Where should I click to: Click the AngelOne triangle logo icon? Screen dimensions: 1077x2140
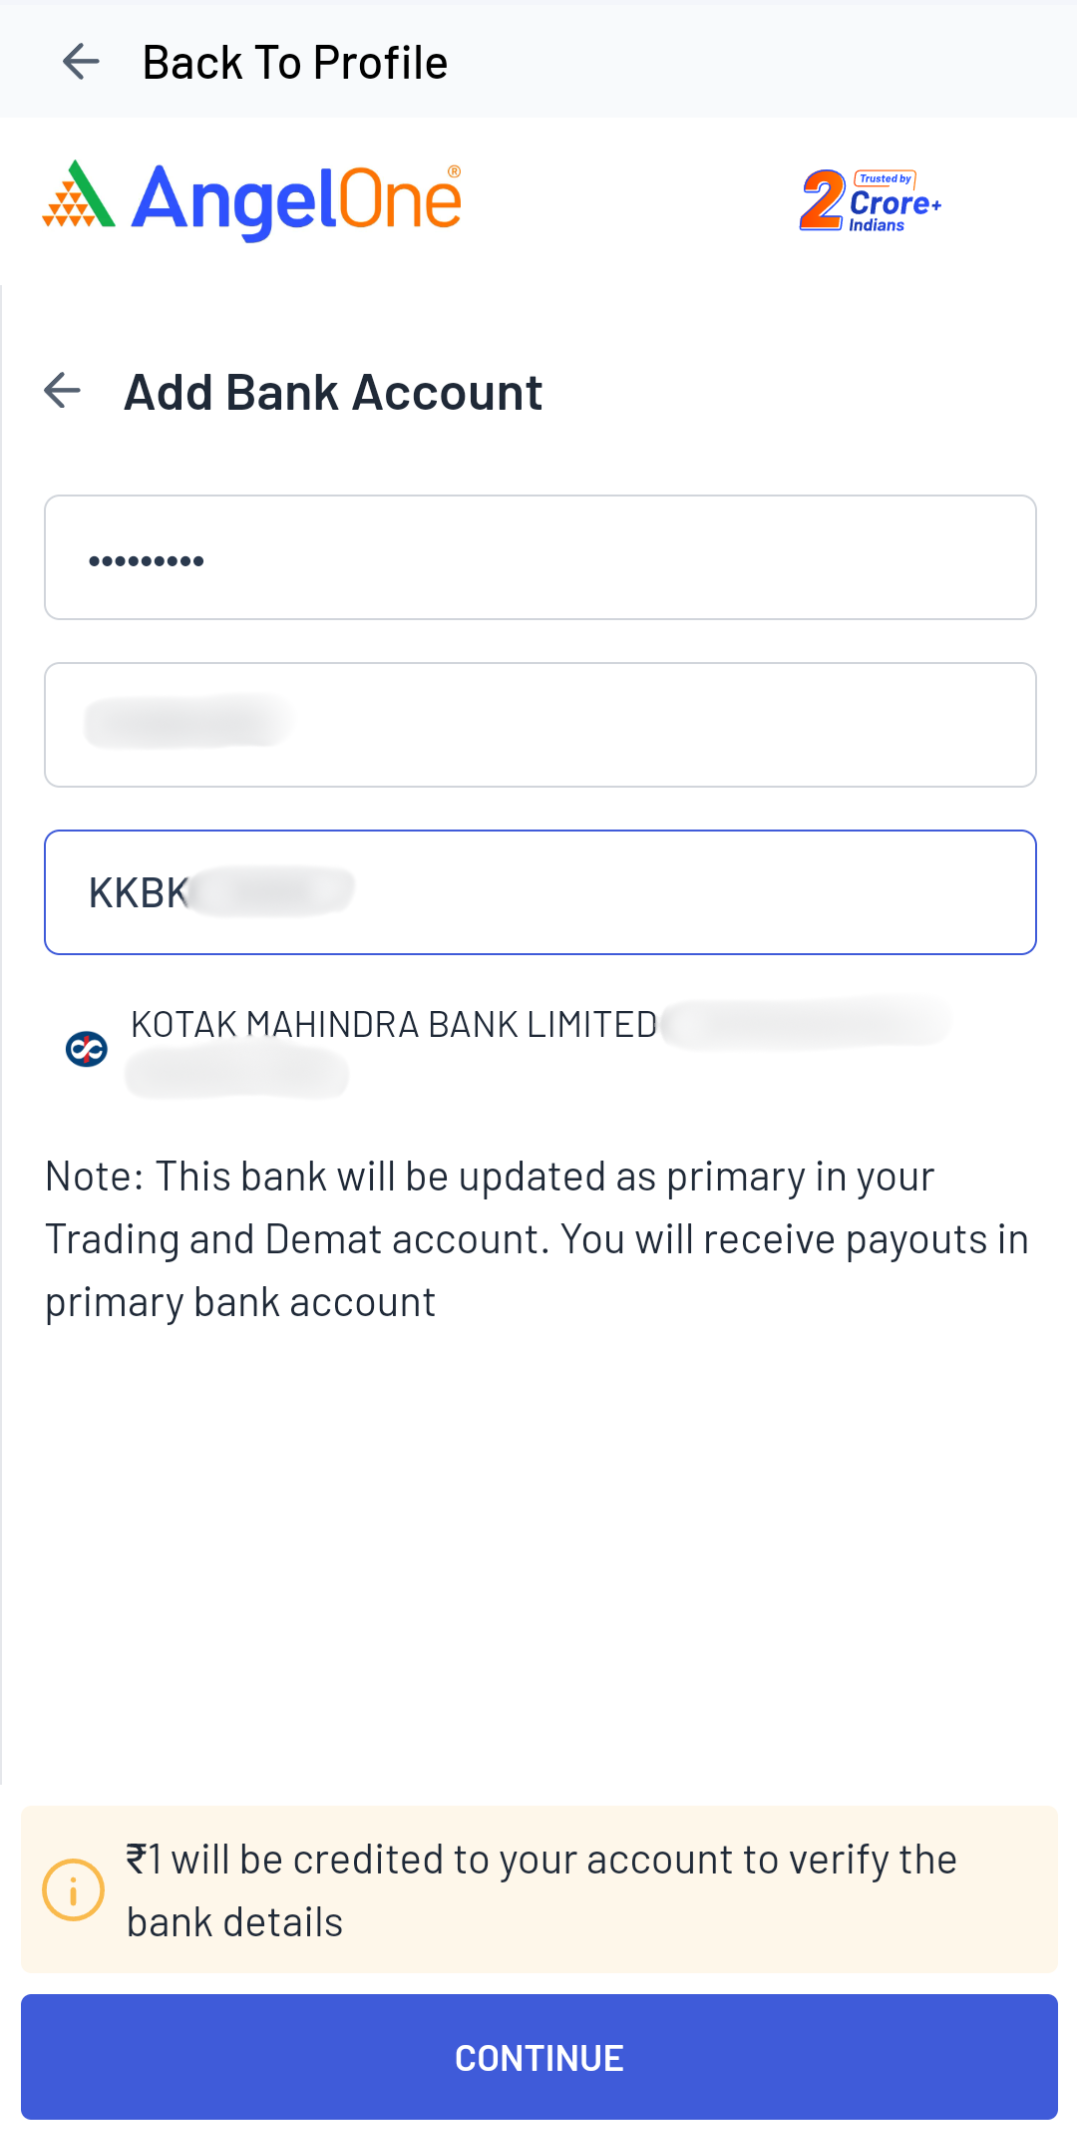pyautogui.click(x=78, y=196)
